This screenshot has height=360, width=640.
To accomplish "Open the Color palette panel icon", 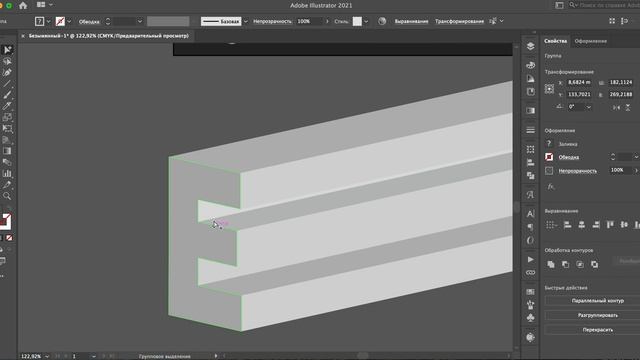I will coord(530,65).
